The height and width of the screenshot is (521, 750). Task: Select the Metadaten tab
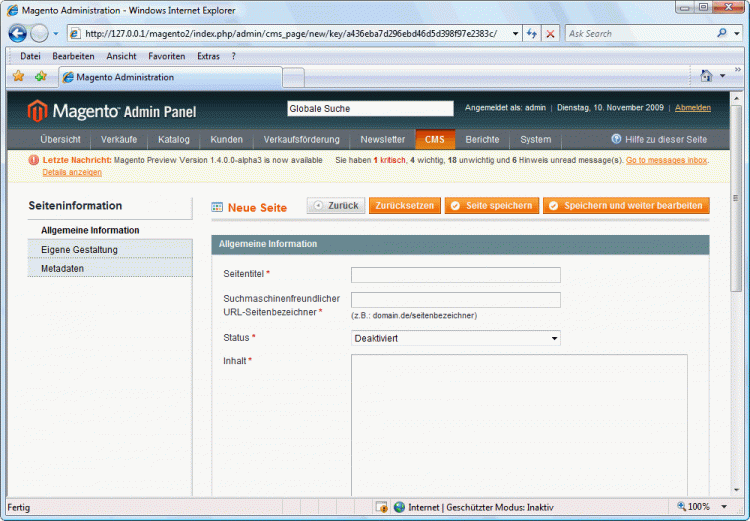point(62,269)
